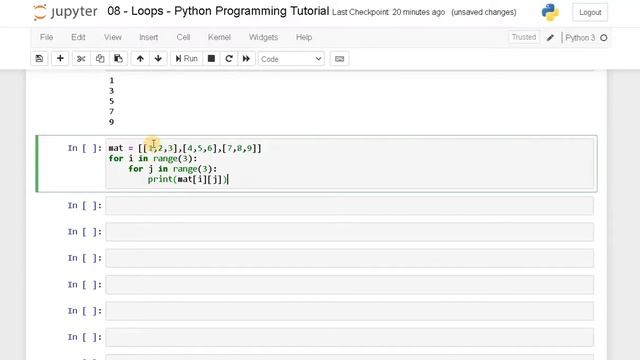Click output value 1
Viewport: 640px width, 360px height.
click(x=111, y=80)
